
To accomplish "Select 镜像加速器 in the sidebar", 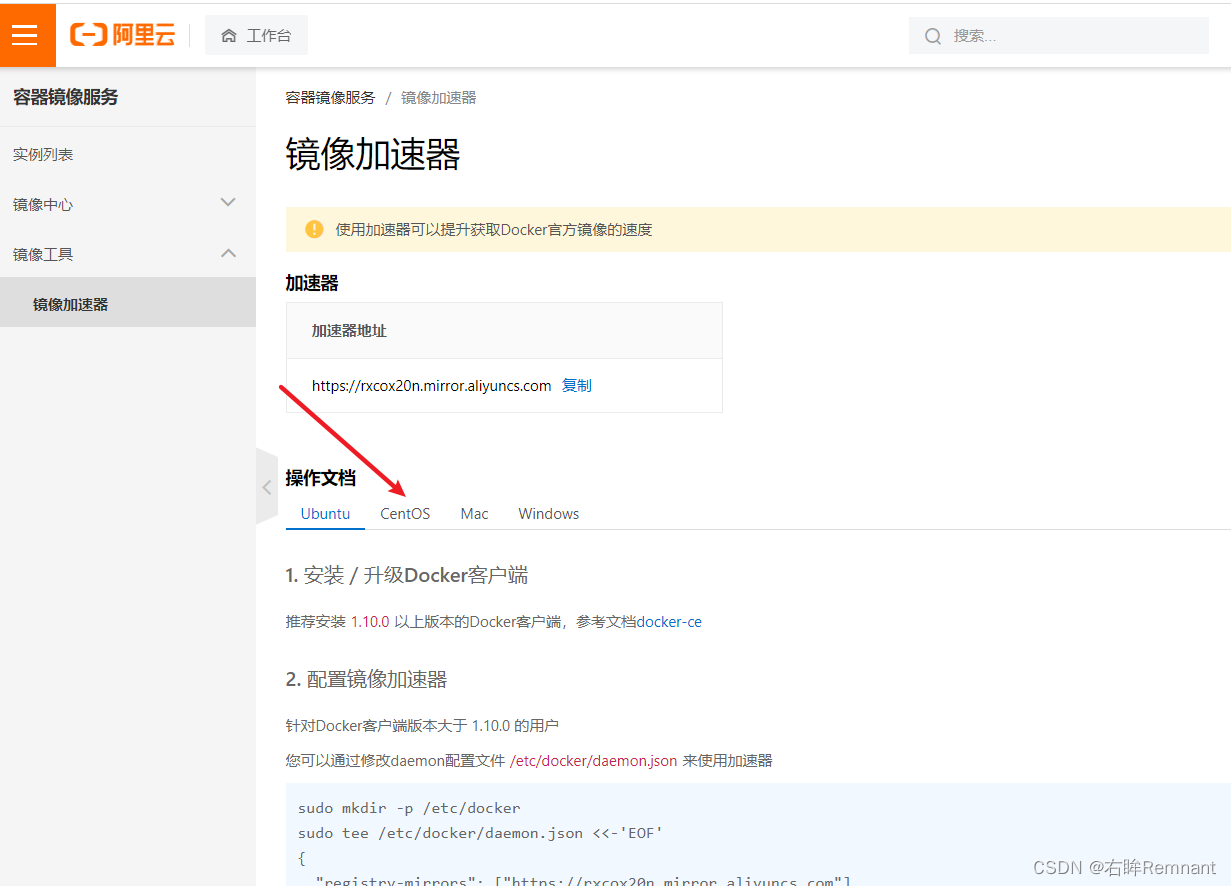I will click(x=128, y=303).
